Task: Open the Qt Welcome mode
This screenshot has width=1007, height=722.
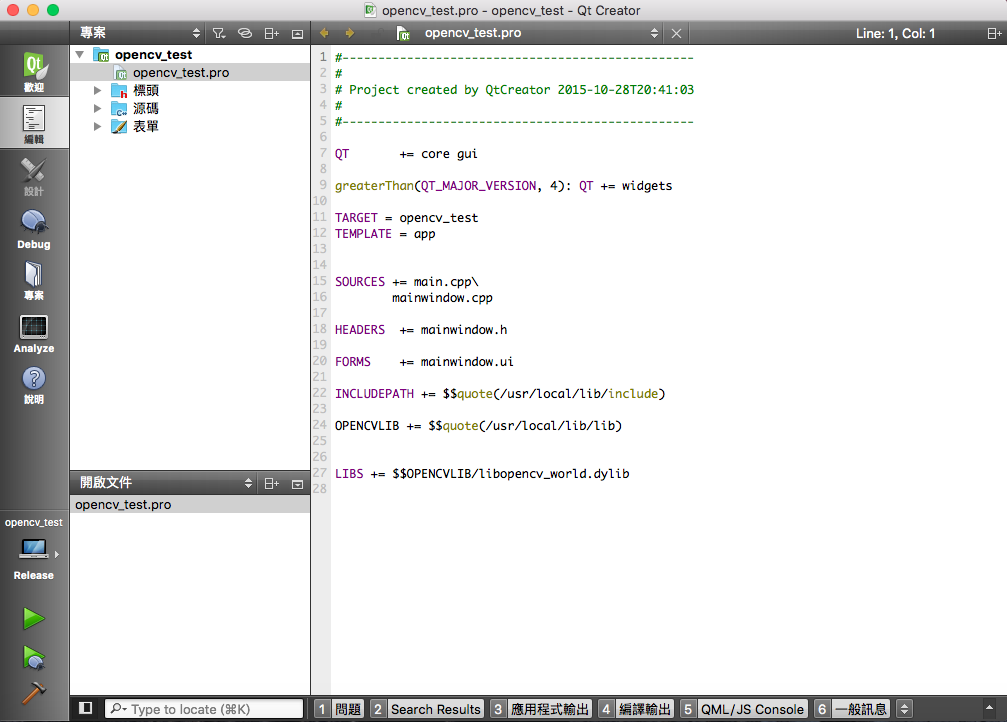Action: pos(34,71)
